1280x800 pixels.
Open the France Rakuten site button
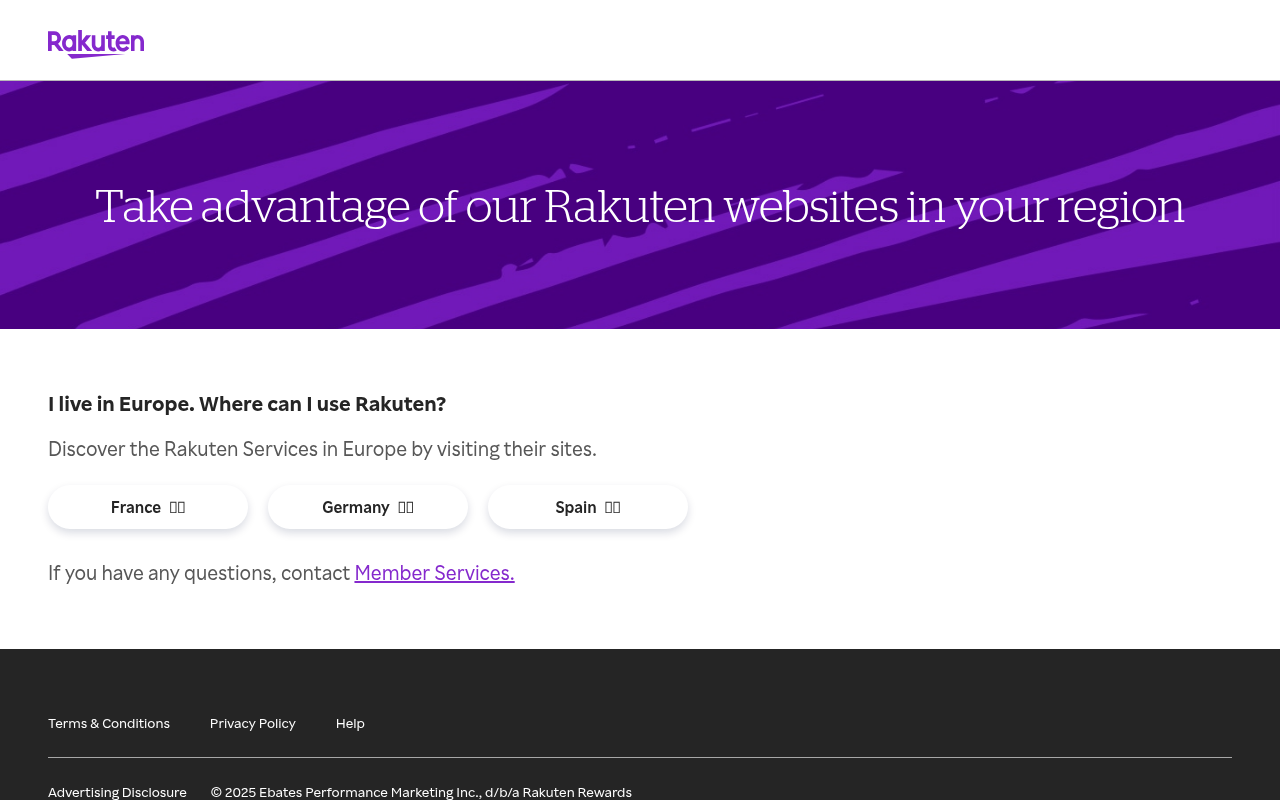click(148, 507)
